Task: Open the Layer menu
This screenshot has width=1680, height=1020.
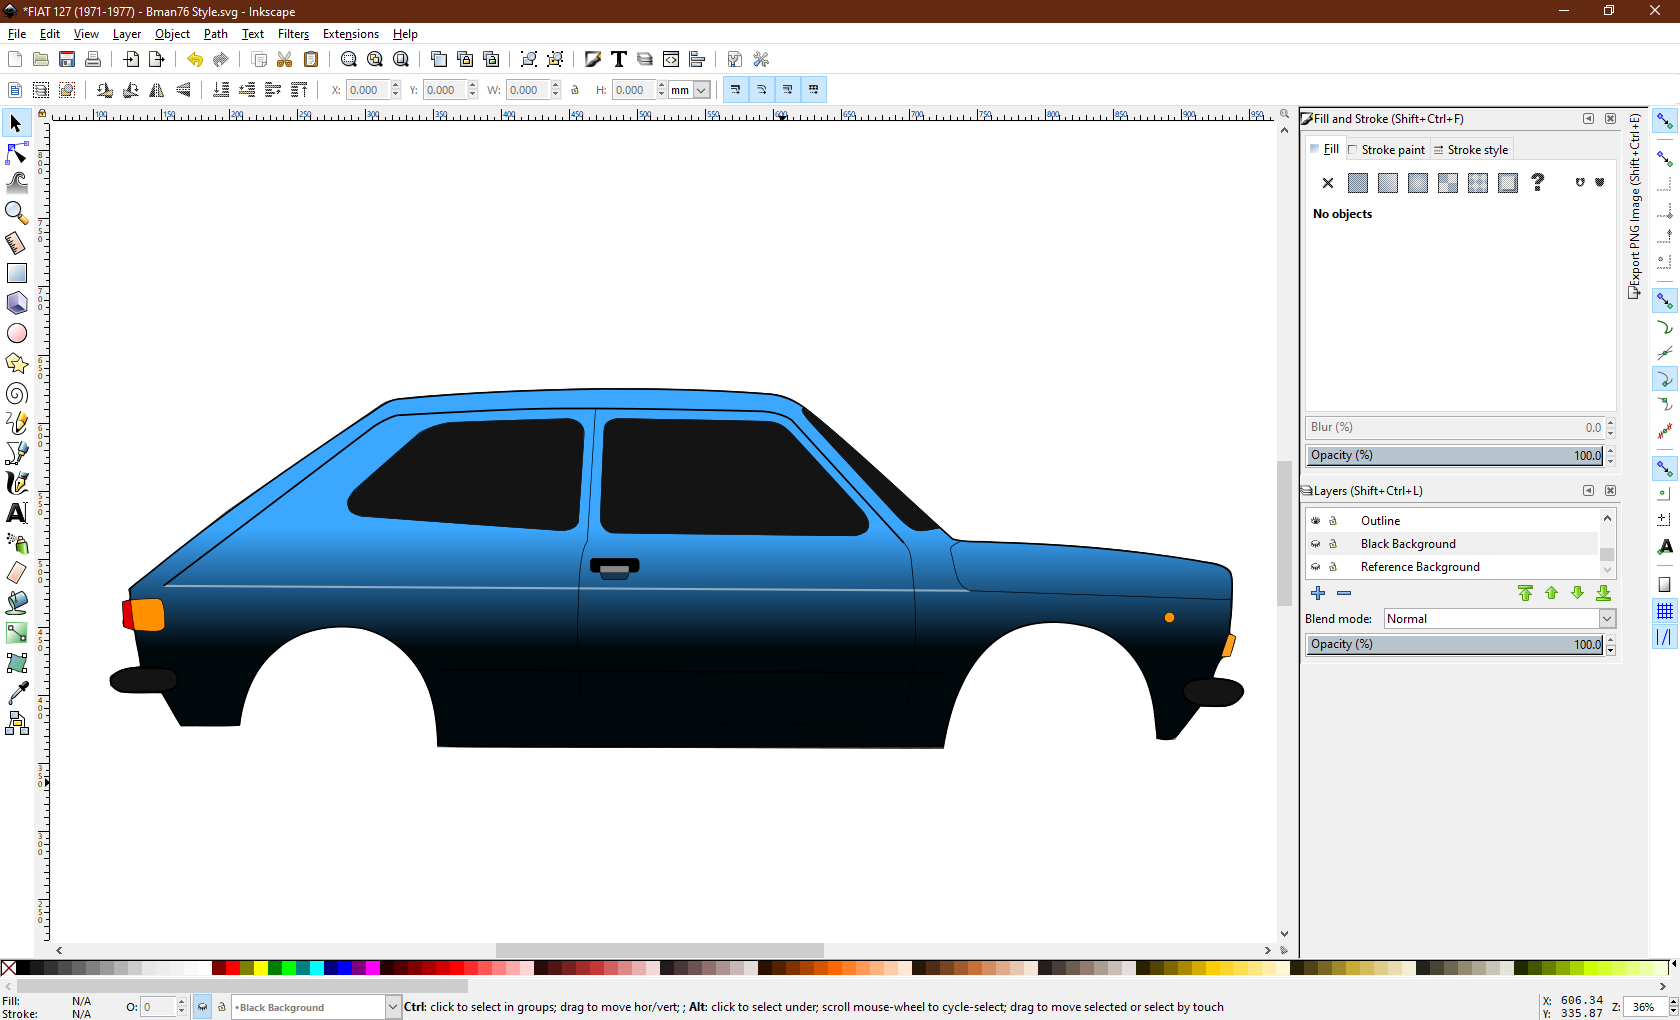Action: pos(127,34)
